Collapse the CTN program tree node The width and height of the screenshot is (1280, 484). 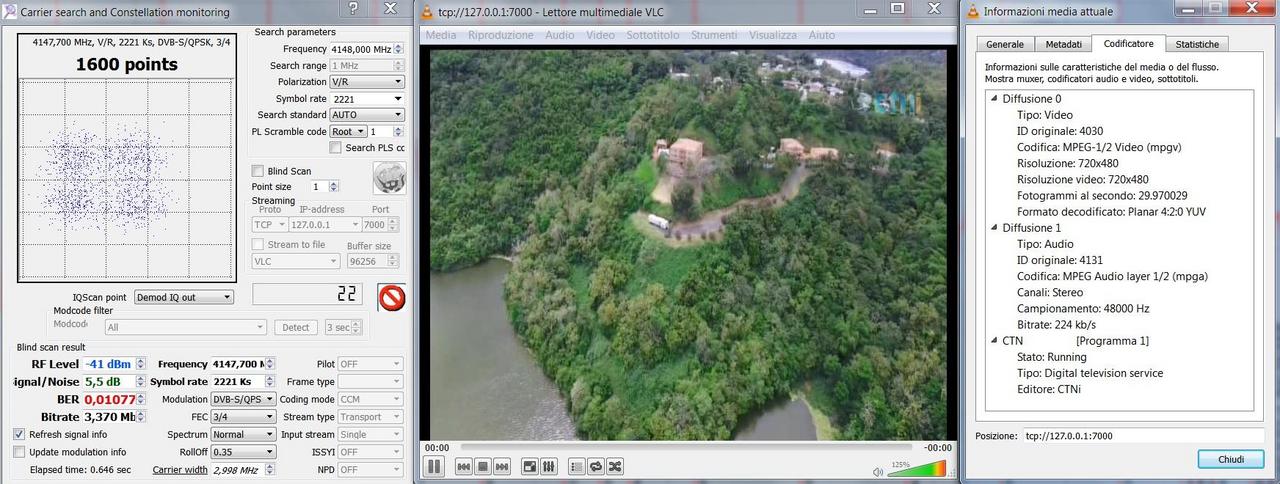[x=994, y=341]
